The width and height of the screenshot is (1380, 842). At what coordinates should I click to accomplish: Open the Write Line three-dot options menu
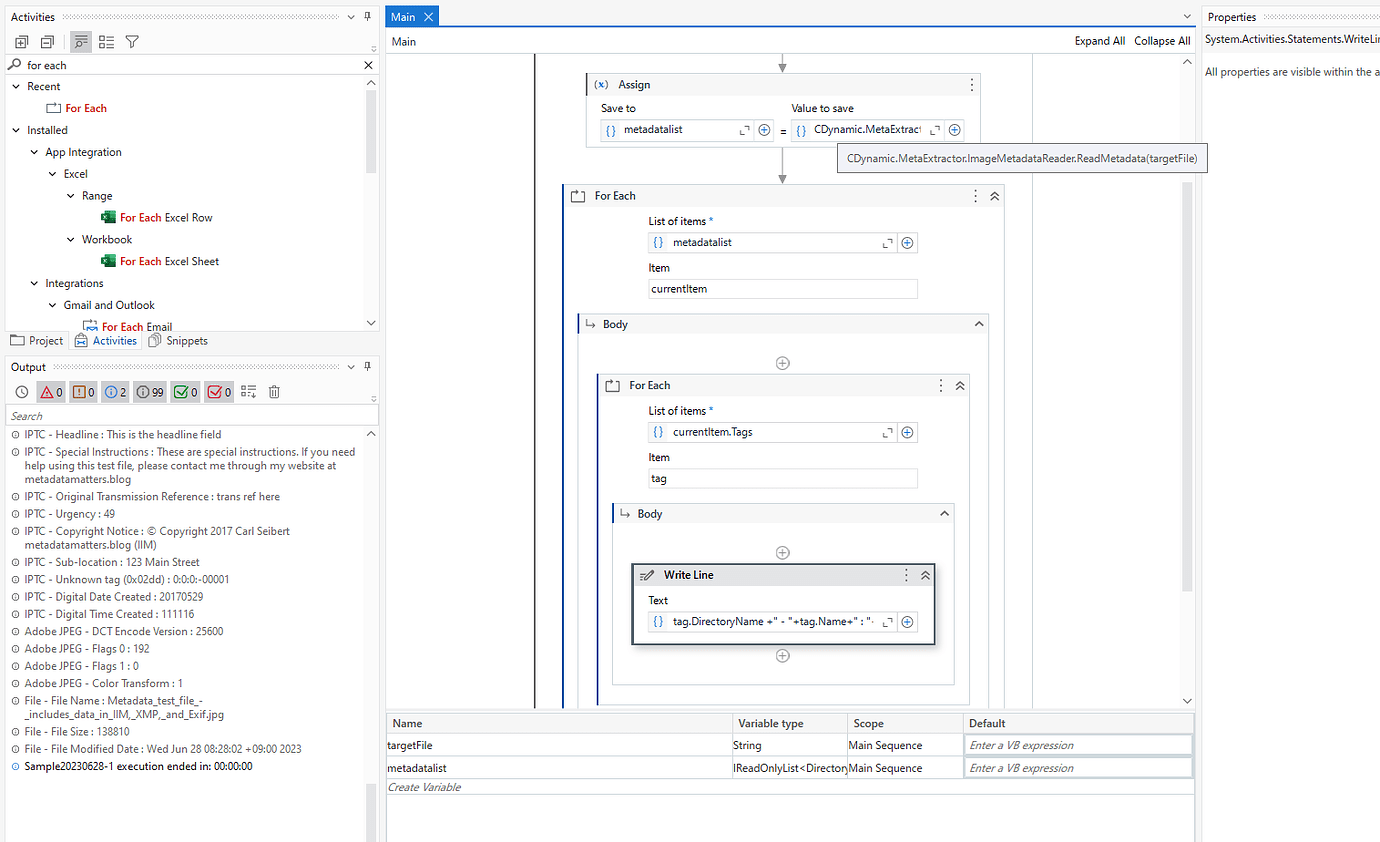pyautogui.click(x=905, y=575)
